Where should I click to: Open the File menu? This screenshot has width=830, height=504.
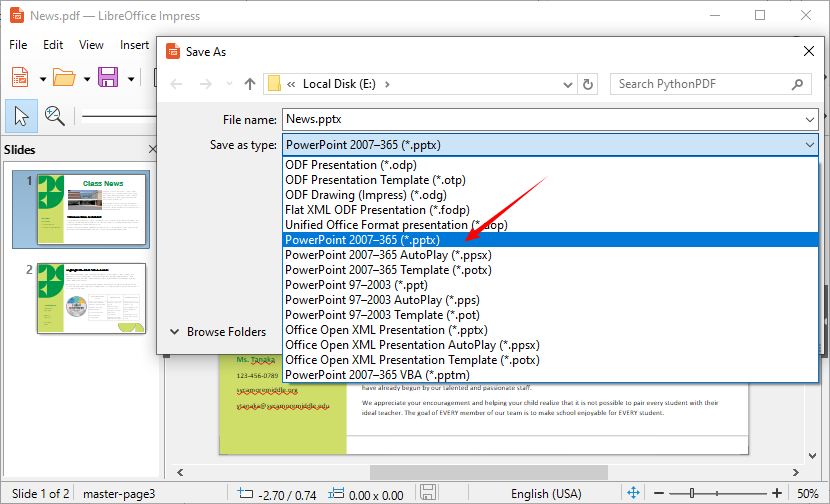(x=18, y=45)
